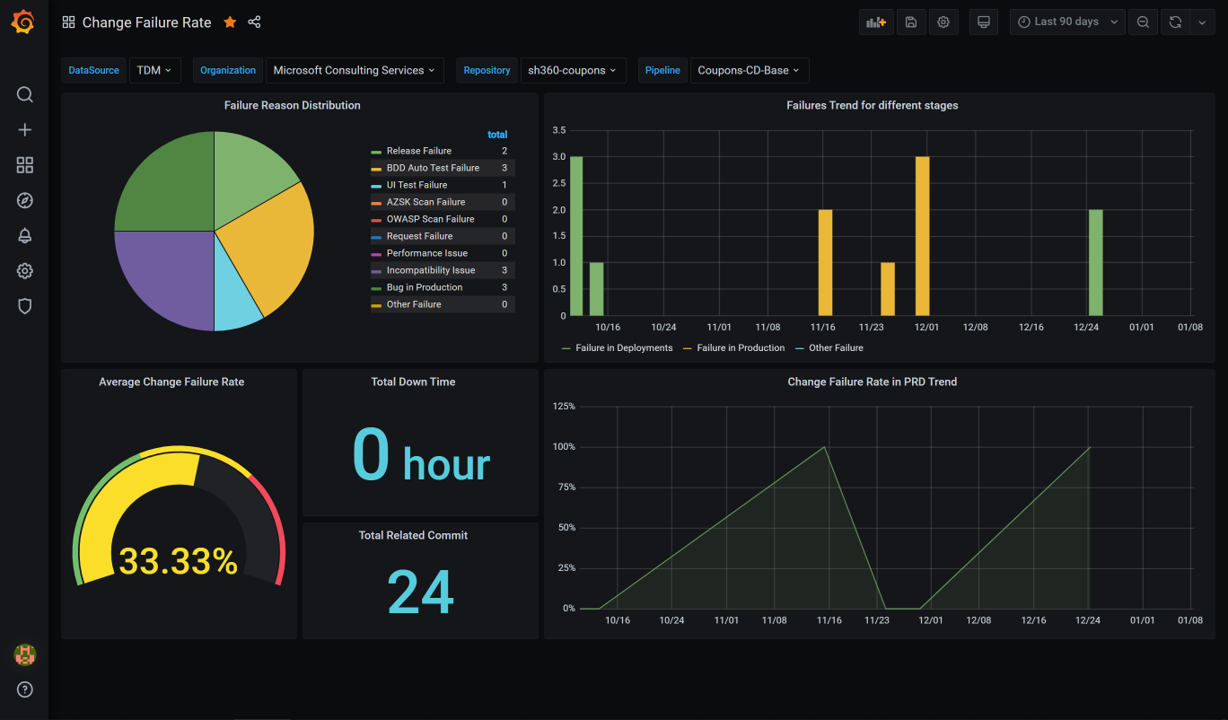Open the Help question mark icon
1228x720 pixels.
pyautogui.click(x=25, y=689)
